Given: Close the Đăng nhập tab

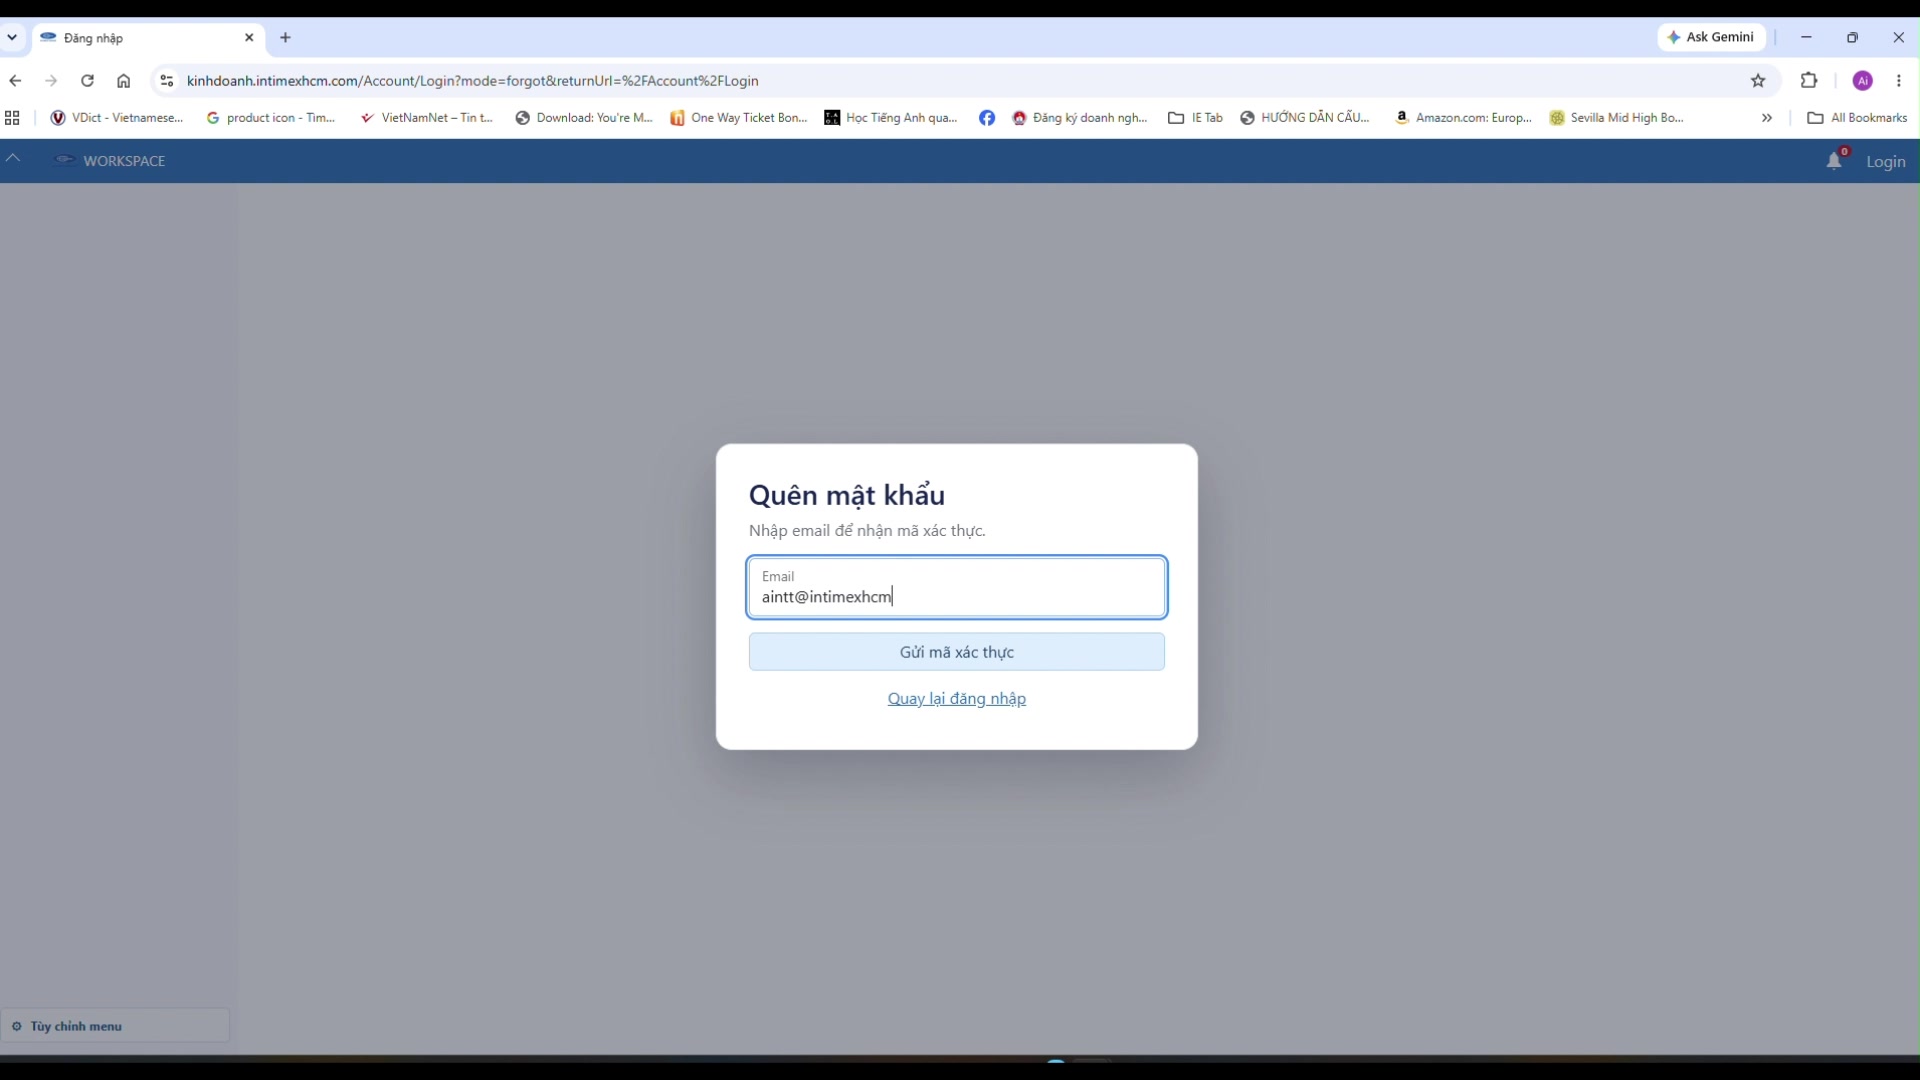Looking at the screenshot, I should [250, 38].
